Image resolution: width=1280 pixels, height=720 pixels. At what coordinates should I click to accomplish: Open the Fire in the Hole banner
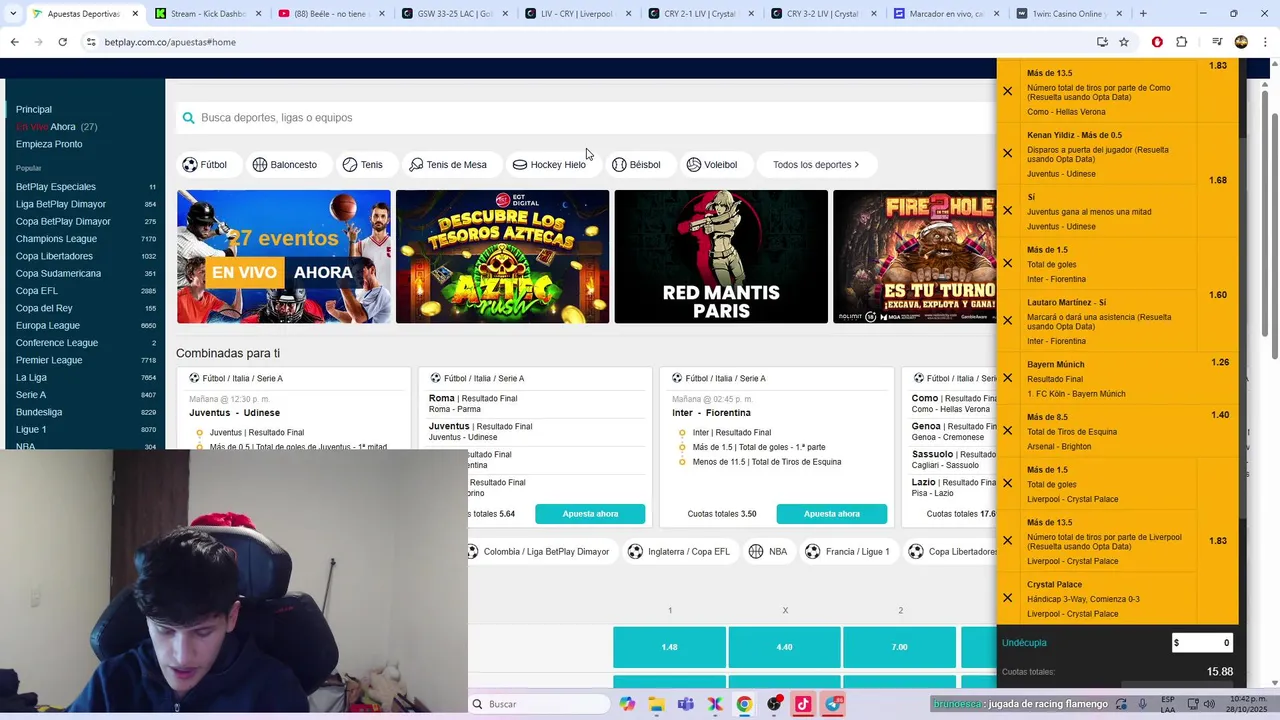pos(915,257)
